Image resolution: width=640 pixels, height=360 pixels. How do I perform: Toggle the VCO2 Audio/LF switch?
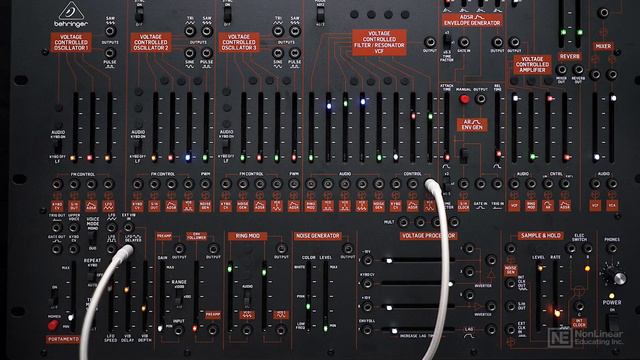[x=138, y=147]
